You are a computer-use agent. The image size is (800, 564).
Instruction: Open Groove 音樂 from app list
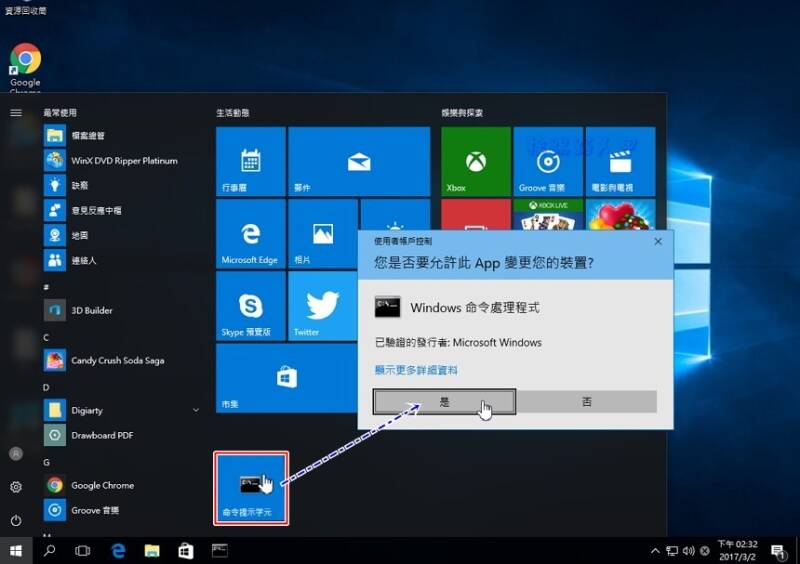click(x=122, y=510)
